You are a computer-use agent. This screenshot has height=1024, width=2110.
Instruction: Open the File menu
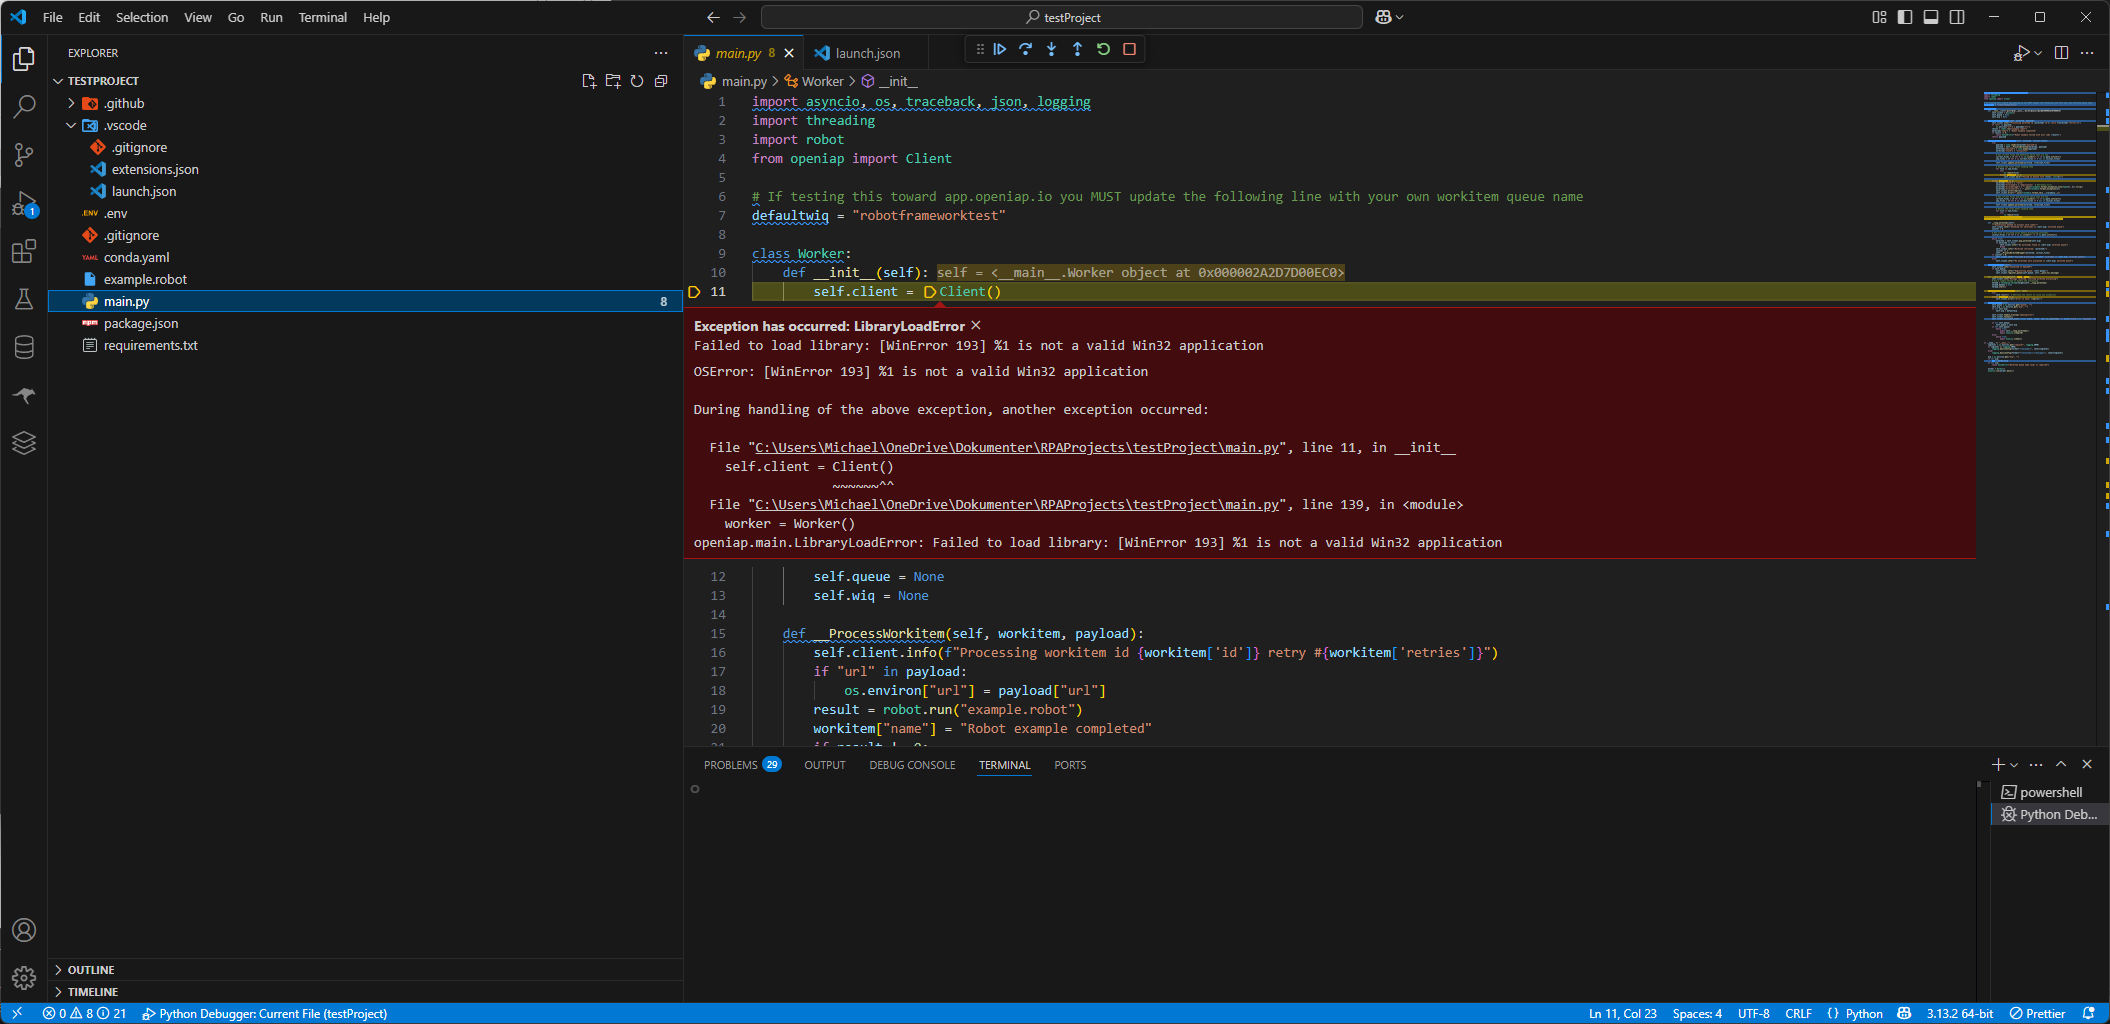click(53, 17)
